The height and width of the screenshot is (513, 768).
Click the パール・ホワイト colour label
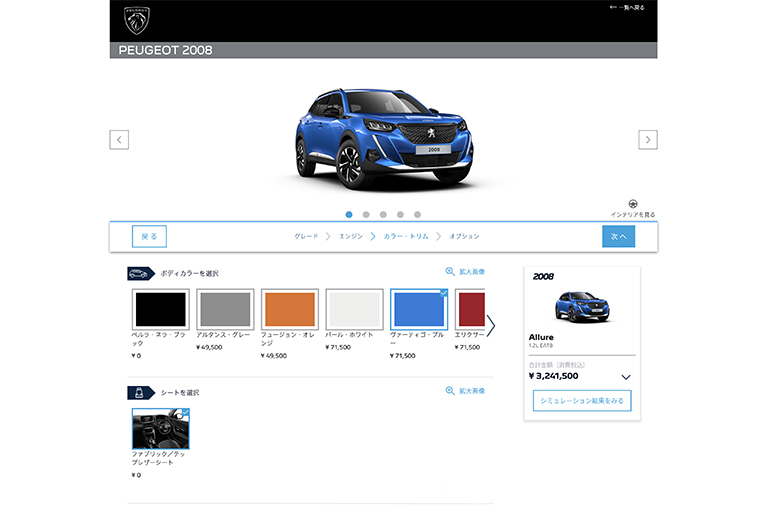tap(349, 335)
